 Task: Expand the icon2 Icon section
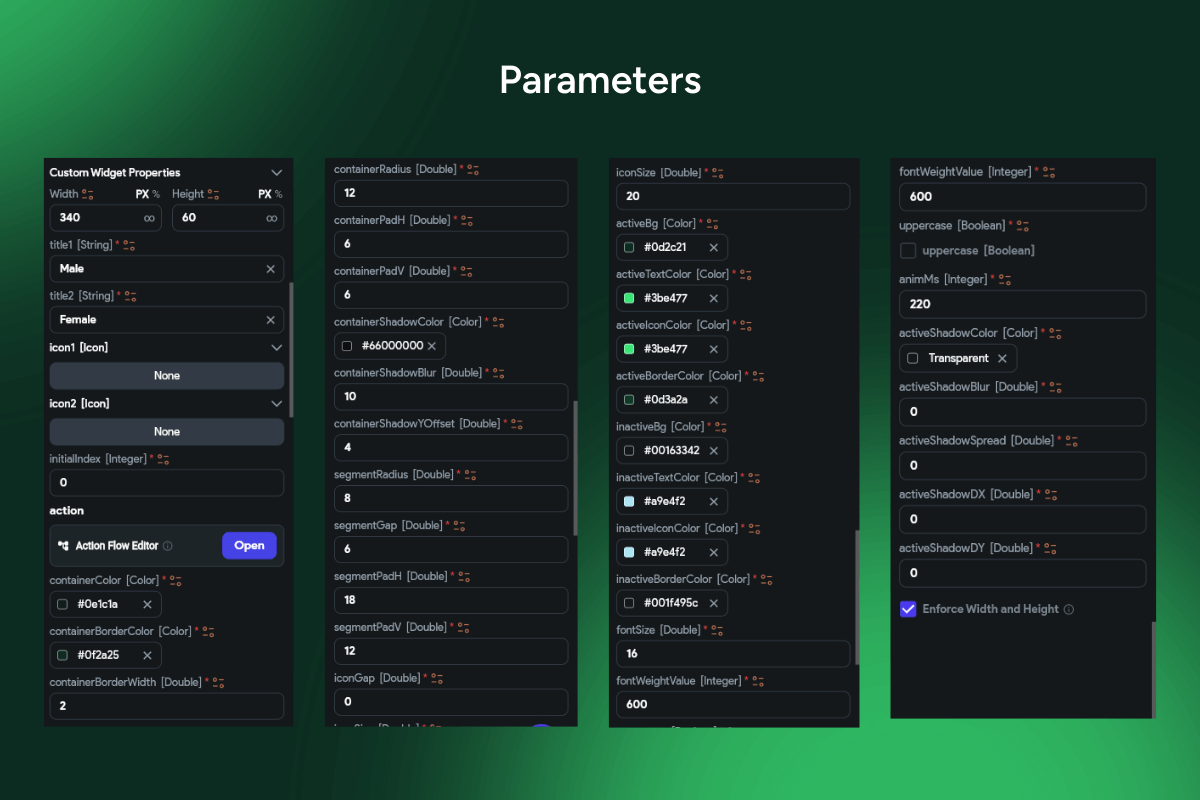click(x=277, y=404)
